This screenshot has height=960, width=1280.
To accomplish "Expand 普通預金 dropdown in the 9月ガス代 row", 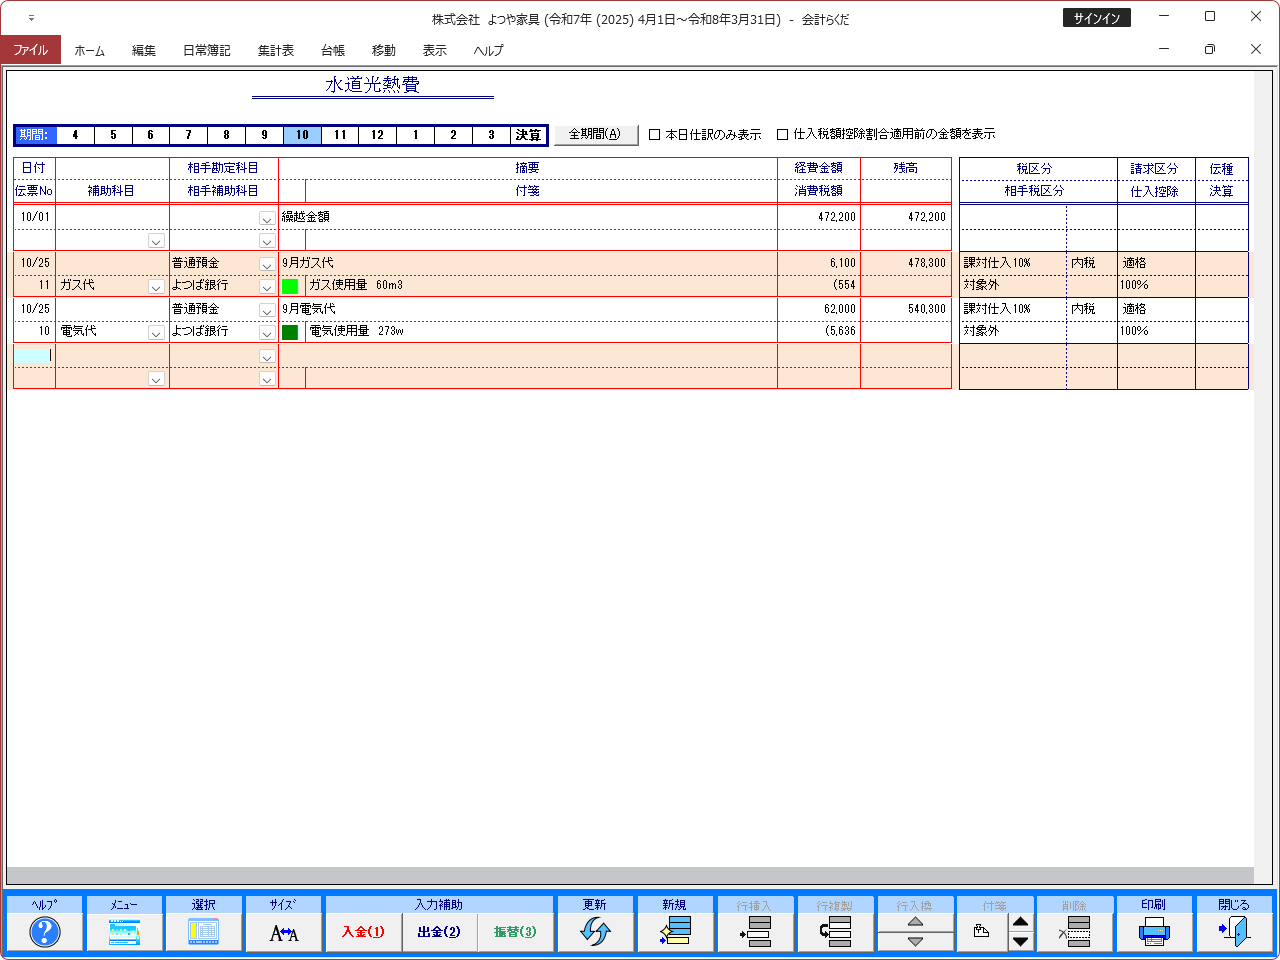I will (x=267, y=264).
